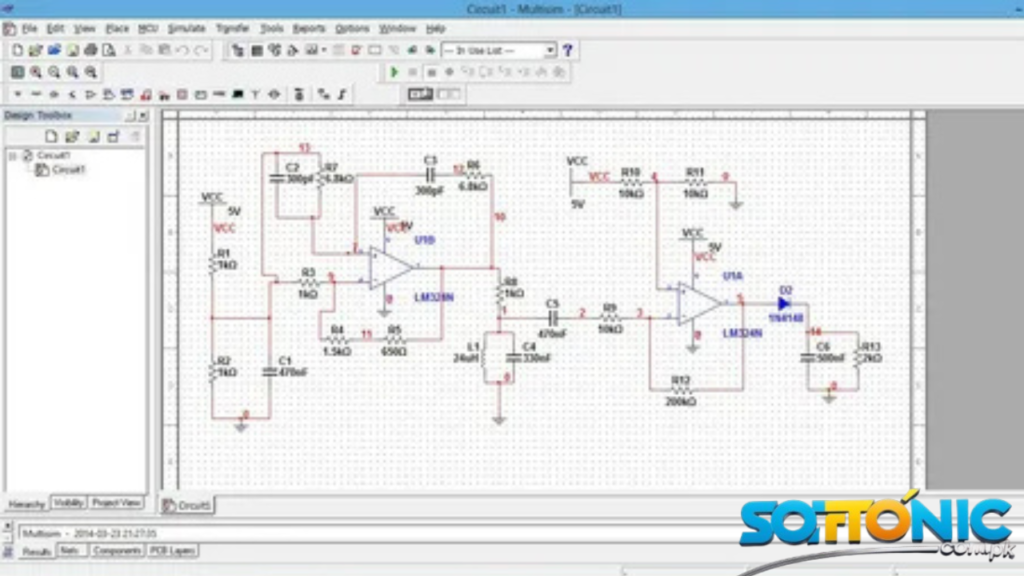The height and width of the screenshot is (576, 1024).
Task: Click the Zoom Fit to Page magnifier icon
Action: click(91, 72)
